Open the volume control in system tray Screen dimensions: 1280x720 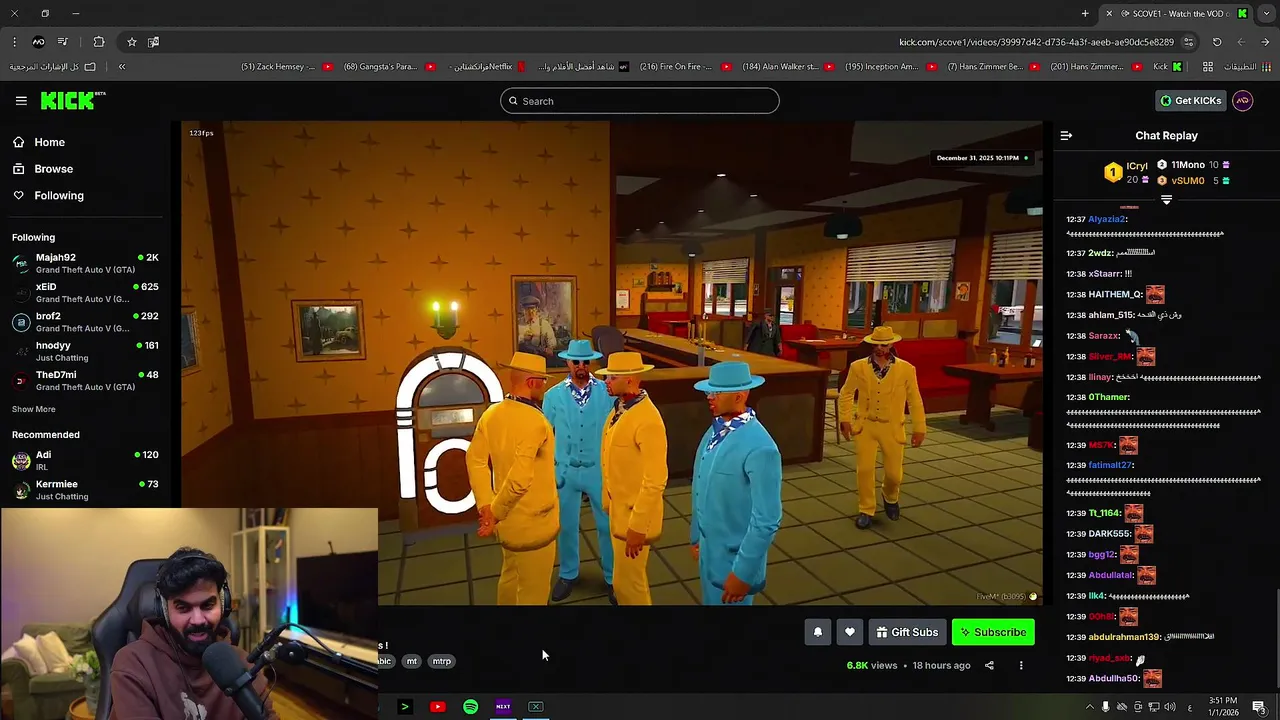[x=1170, y=707]
